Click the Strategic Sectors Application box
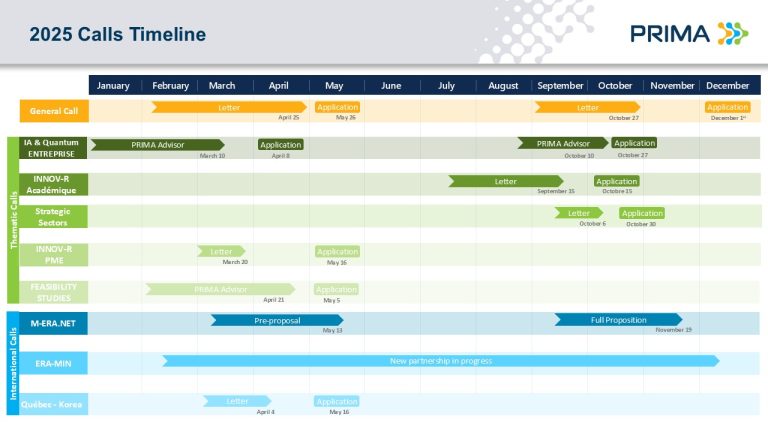Image resolution: width=768 pixels, height=432 pixels. (641, 213)
